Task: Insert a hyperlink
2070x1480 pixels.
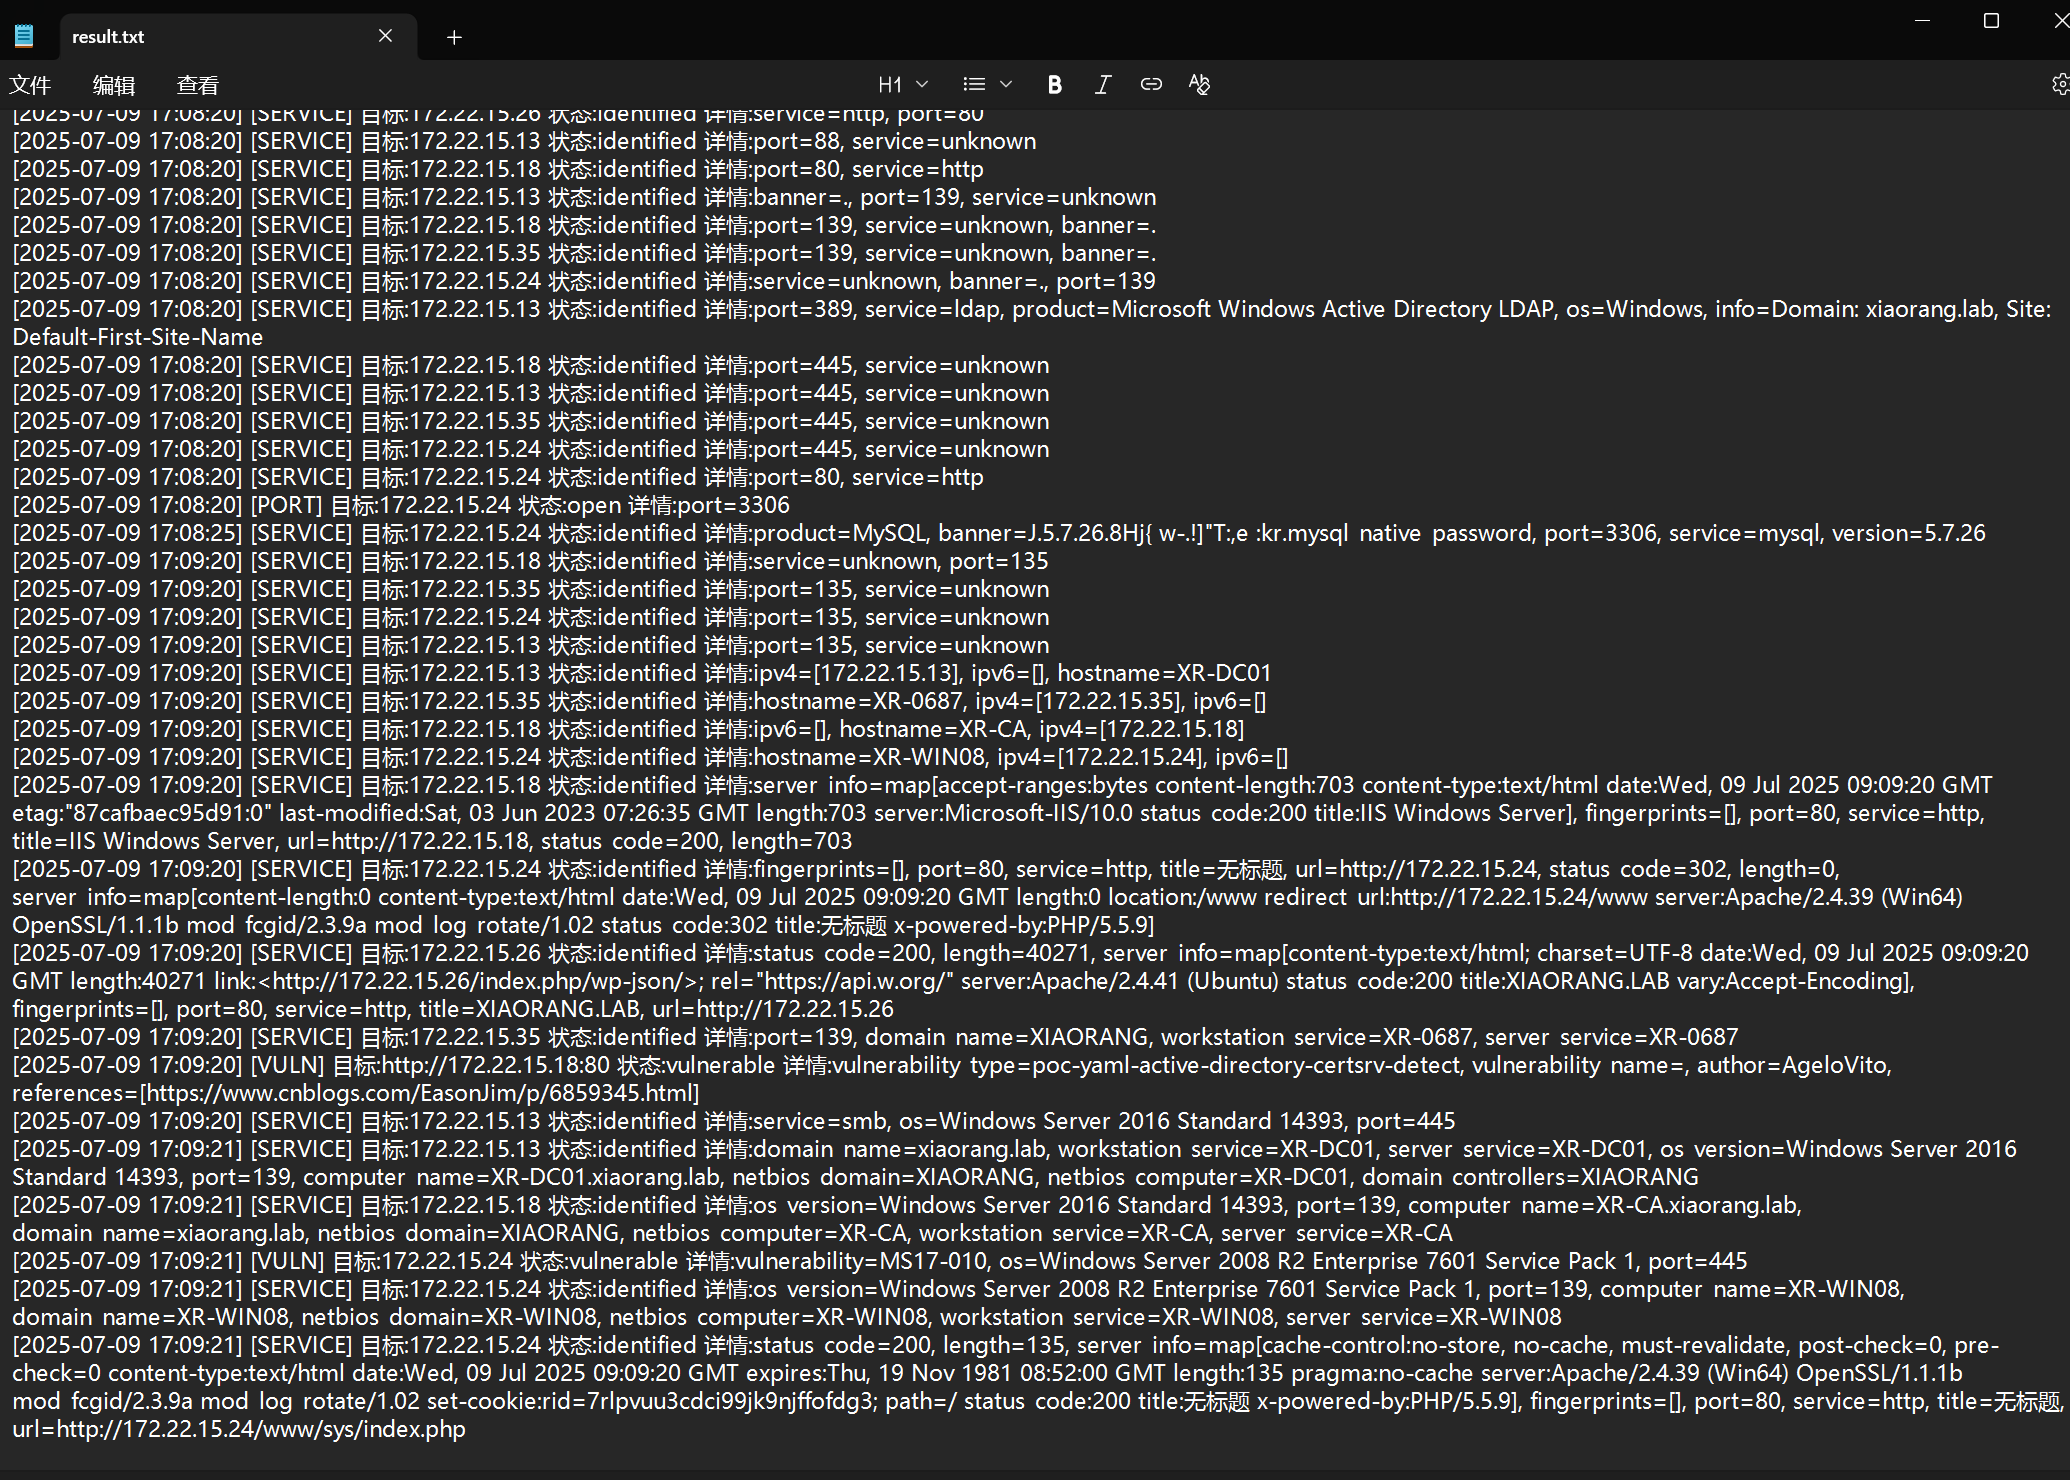Action: click(1150, 85)
